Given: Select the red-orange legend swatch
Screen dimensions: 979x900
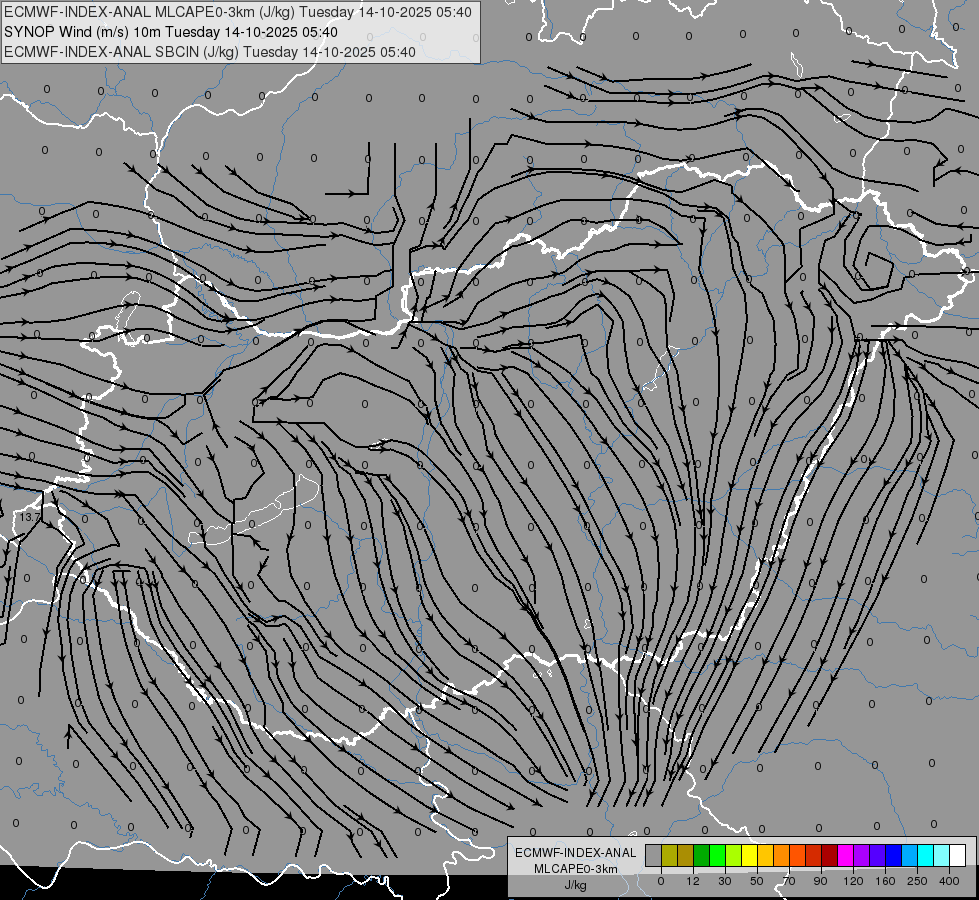Looking at the screenshot, I should (x=797, y=855).
